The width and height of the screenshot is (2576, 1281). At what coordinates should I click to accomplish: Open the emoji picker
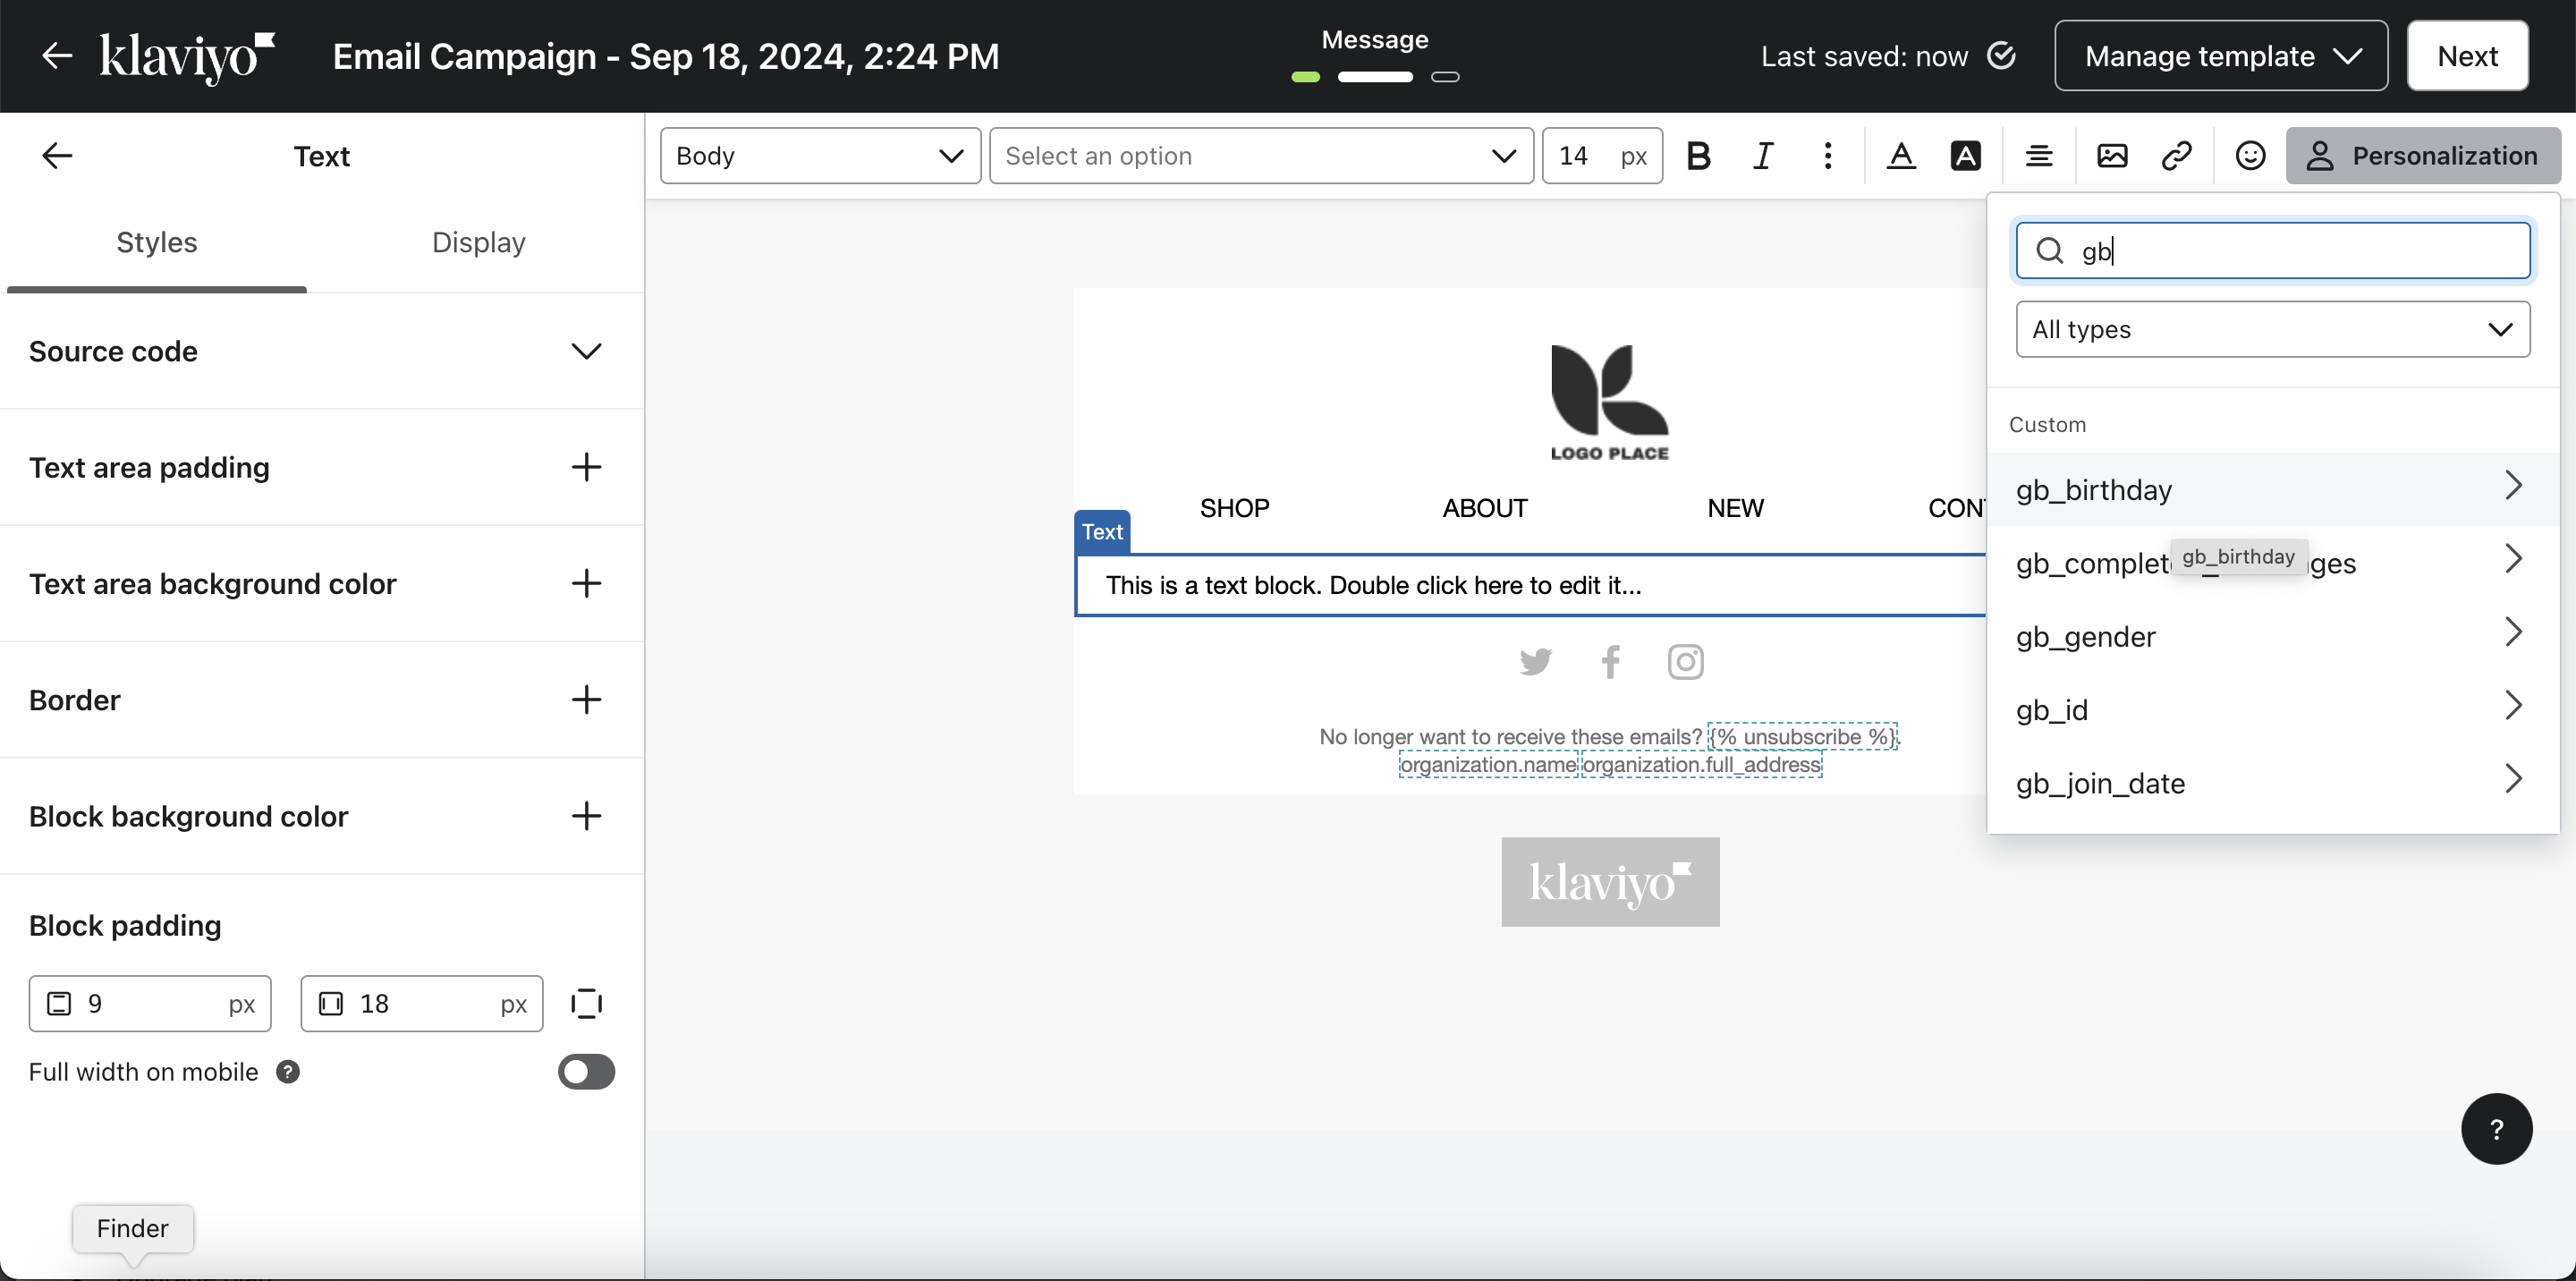click(x=2250, y=156)
